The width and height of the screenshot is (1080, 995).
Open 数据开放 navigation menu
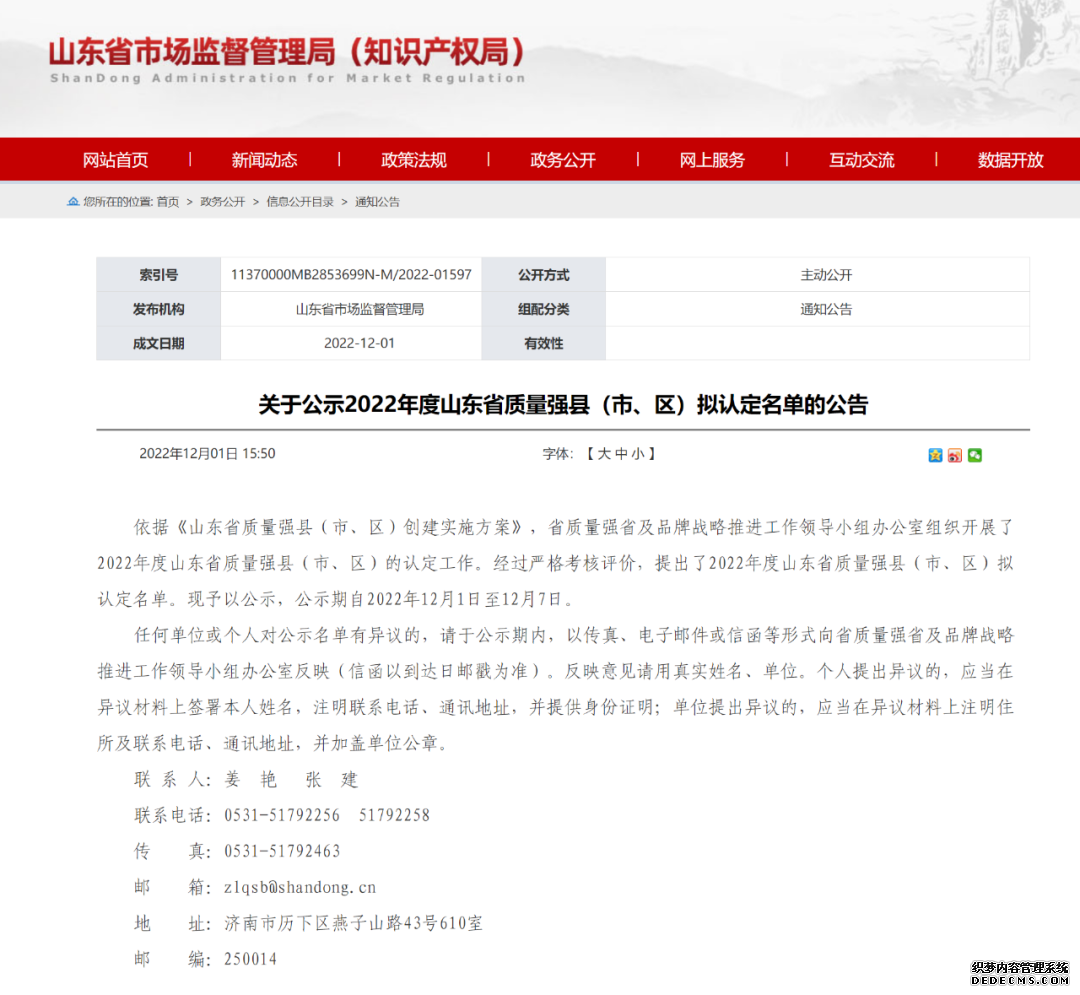pos(1010,160)
